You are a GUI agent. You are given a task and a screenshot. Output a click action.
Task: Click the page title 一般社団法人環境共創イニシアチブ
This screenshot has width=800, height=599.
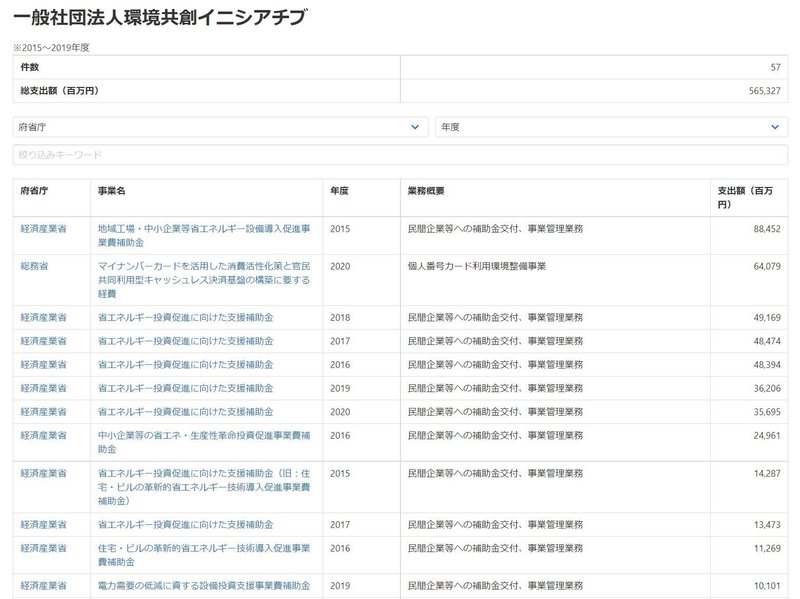click(x=160, y=17)
